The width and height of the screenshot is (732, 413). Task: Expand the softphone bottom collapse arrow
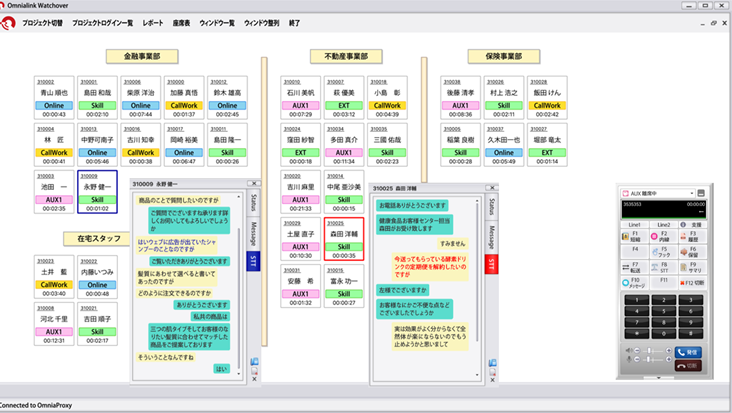(659, 378)
